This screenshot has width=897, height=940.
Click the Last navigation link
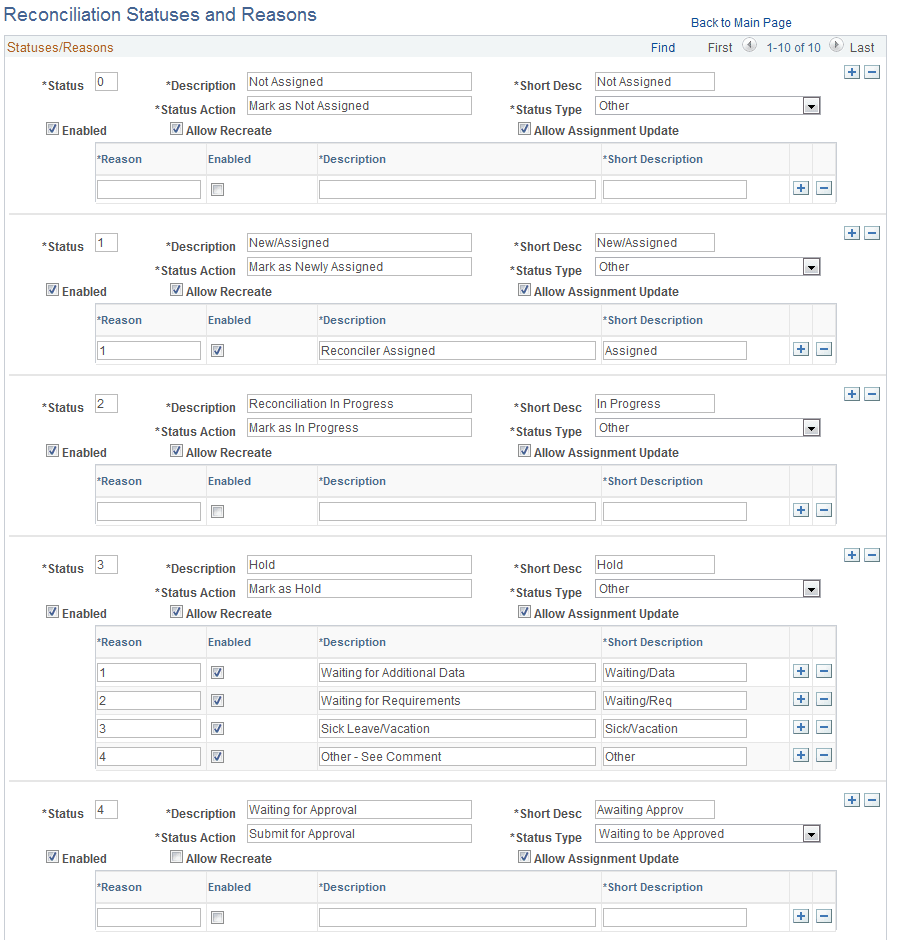click(862, 47)
